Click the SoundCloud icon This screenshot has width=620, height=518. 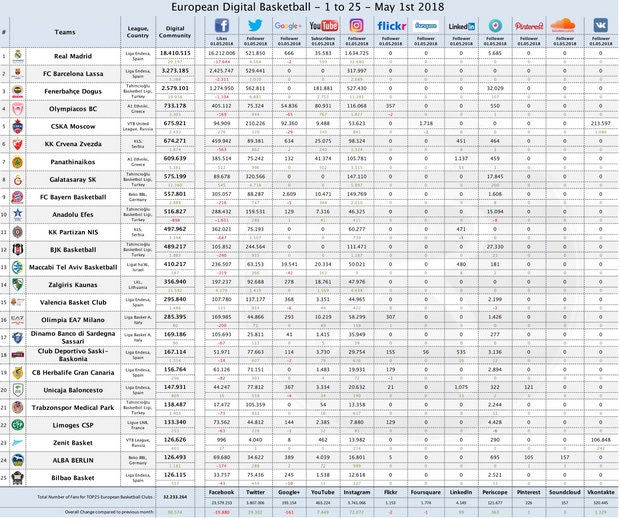[x=563, y=25]
